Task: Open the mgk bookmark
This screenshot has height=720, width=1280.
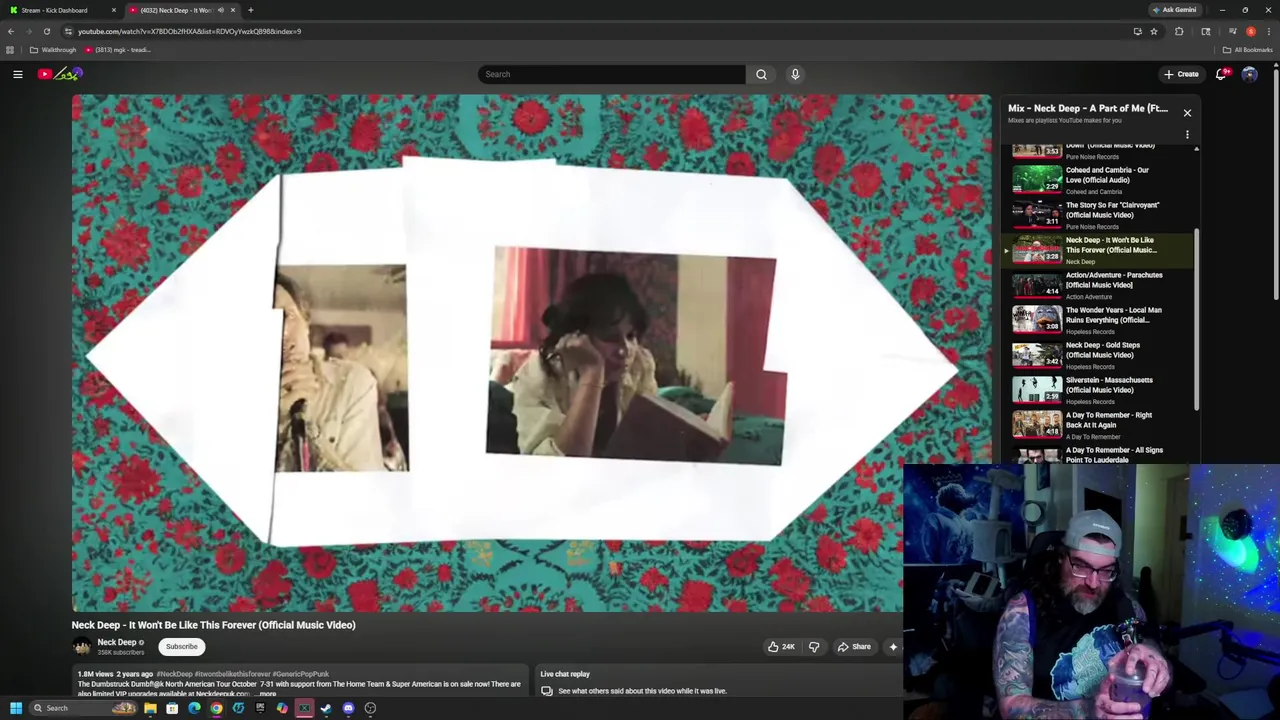Action: tap(118, 50)
